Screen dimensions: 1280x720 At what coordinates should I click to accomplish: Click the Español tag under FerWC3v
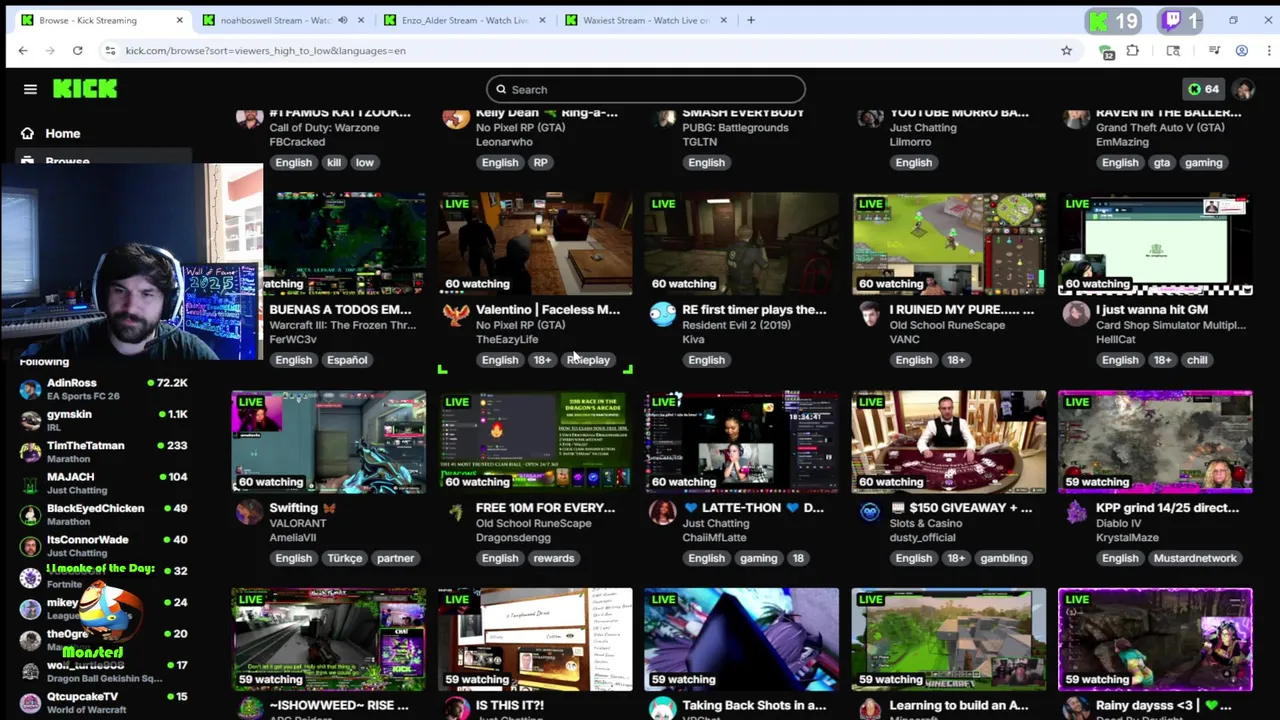(347, 360)
